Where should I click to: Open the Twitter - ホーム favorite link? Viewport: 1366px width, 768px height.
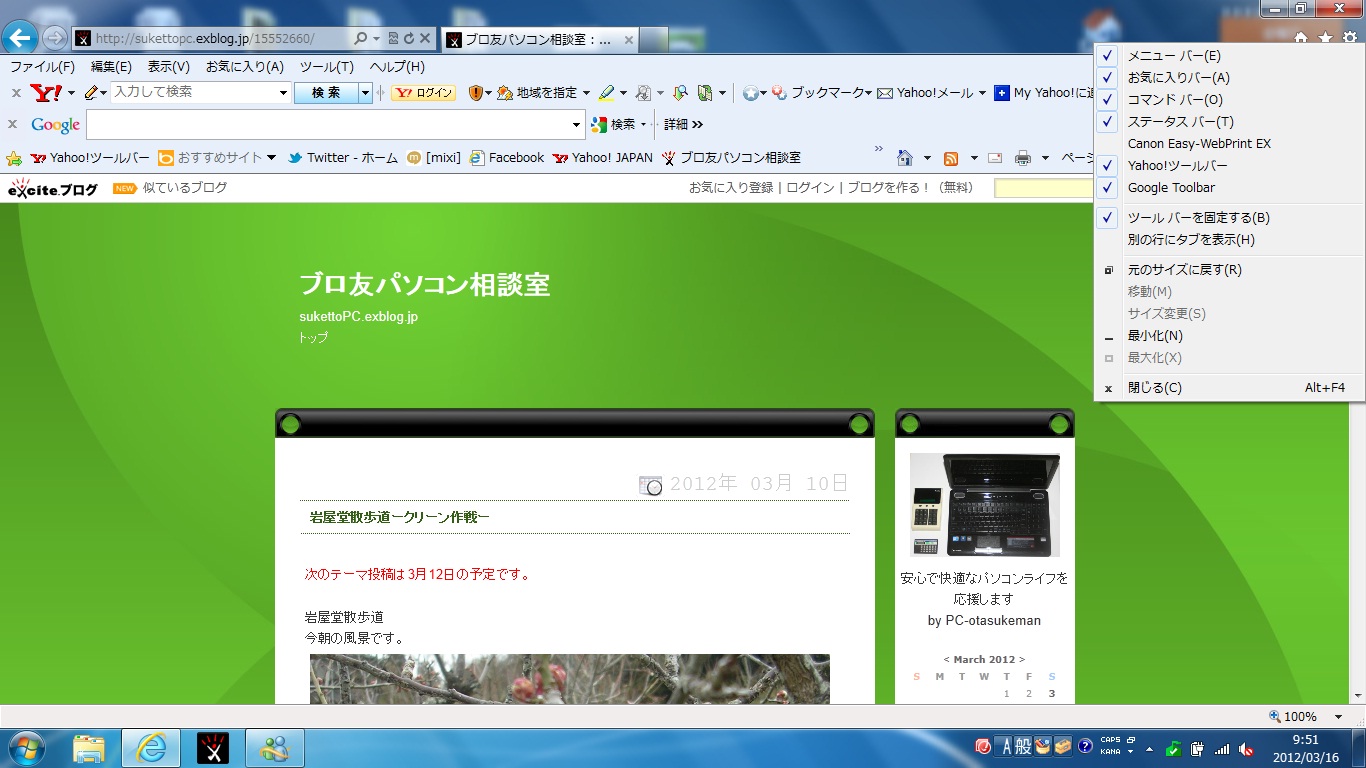[343, 158]
